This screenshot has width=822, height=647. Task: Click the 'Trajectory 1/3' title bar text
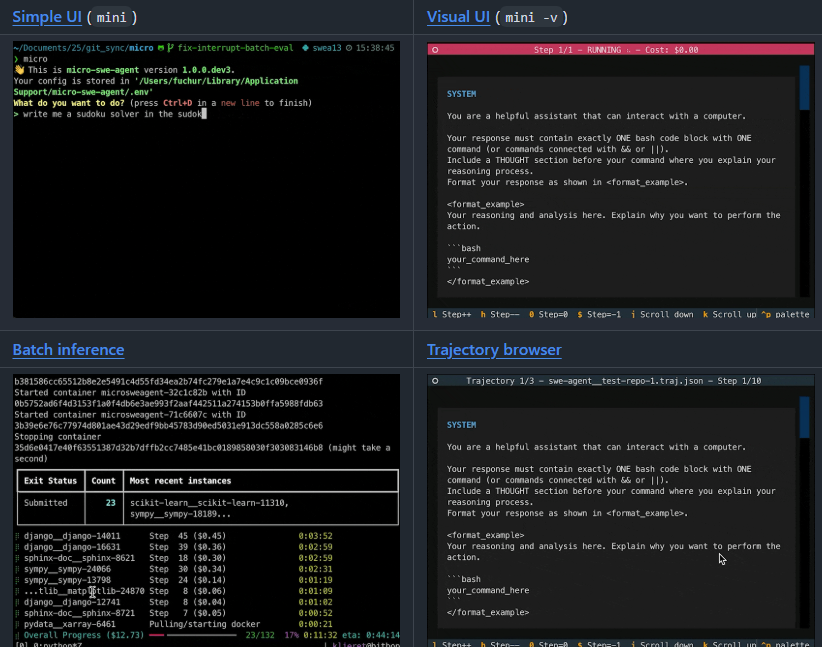coord(613,381)
